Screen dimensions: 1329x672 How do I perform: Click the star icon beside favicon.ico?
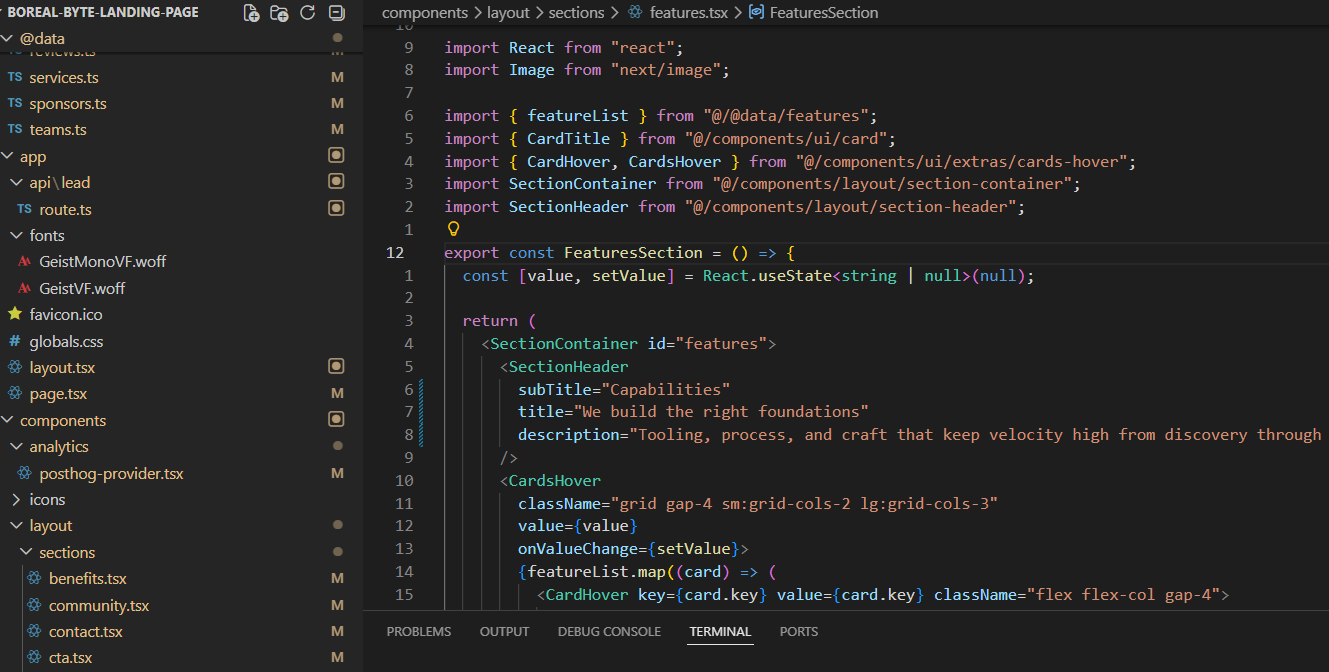(x=15, y=314)
